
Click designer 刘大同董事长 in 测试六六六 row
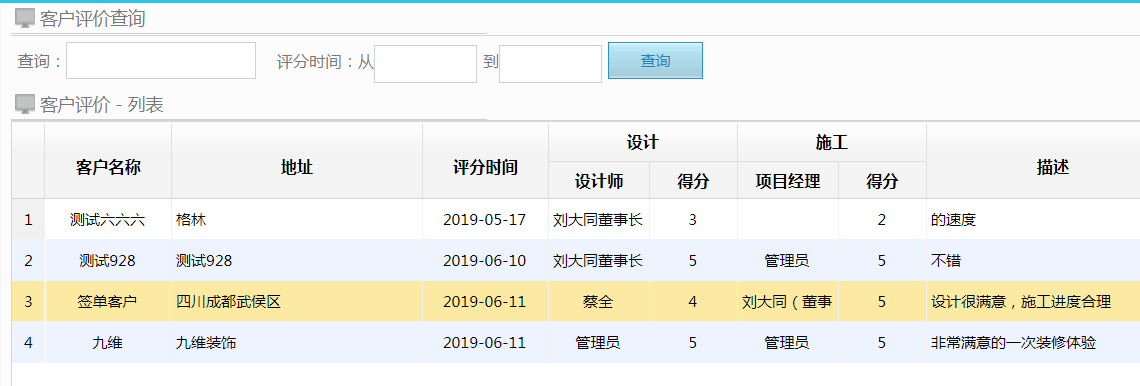tap(598, 220)
